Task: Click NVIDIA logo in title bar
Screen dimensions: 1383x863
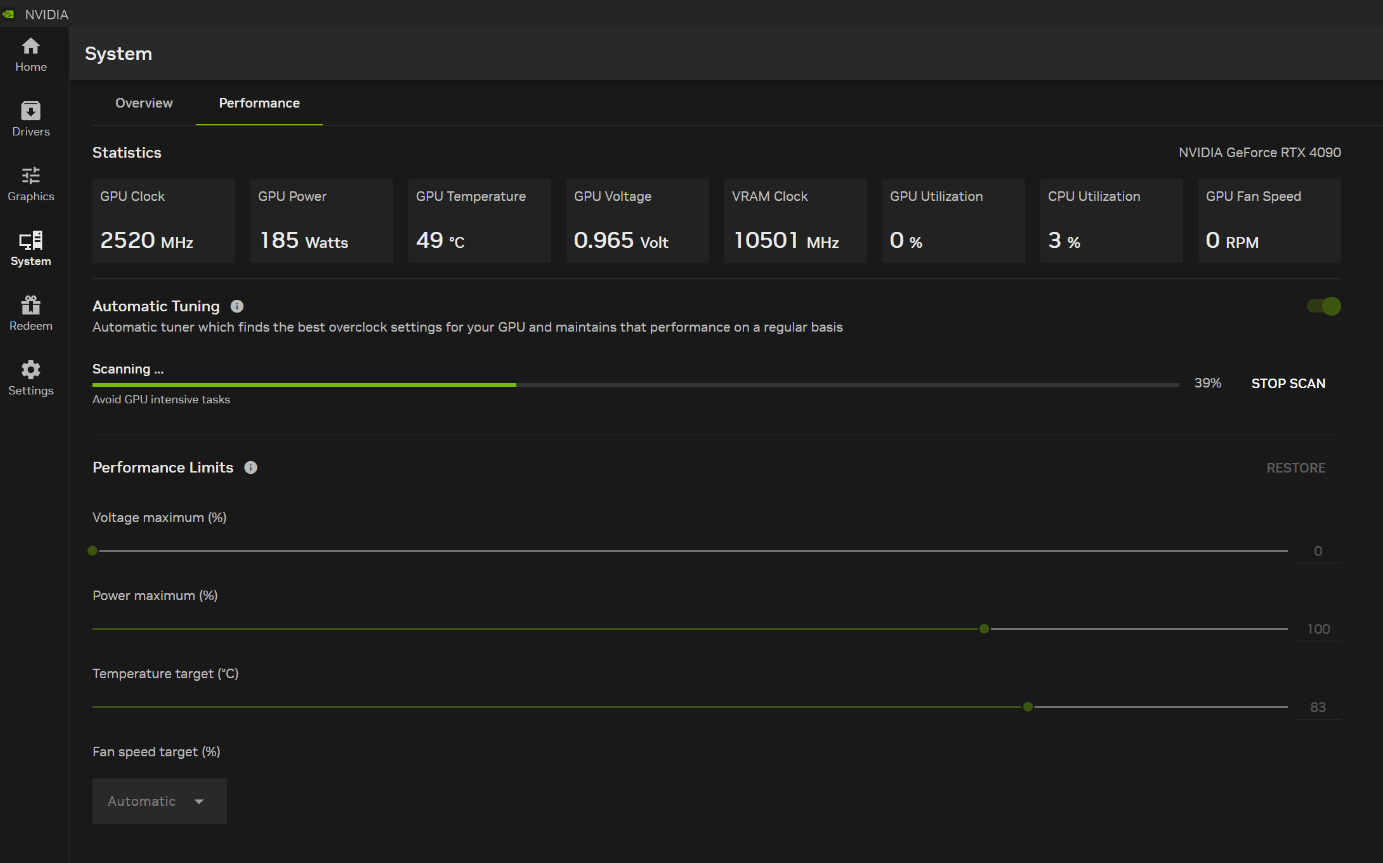Action: pyautogui.click(x=9, y=15)
